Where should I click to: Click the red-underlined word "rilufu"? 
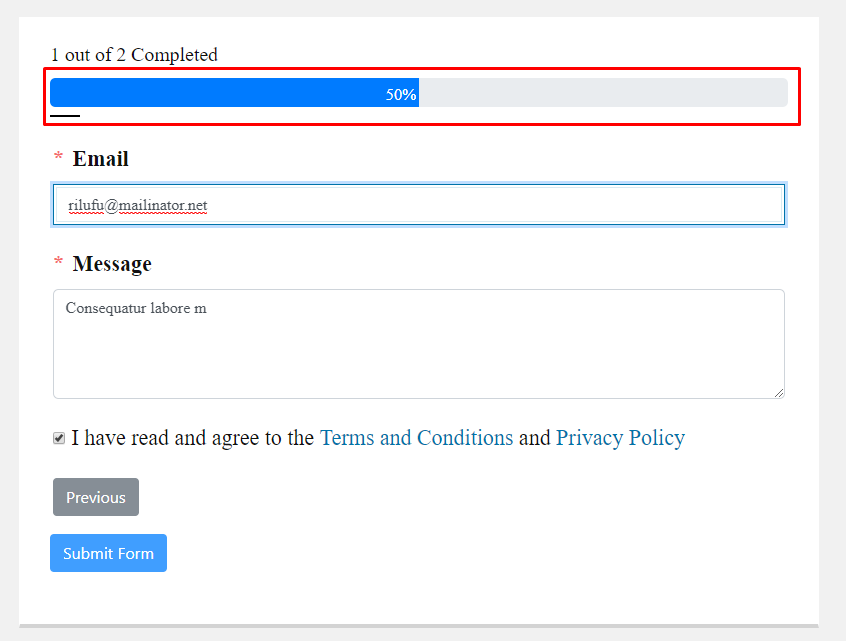(85, 206)
